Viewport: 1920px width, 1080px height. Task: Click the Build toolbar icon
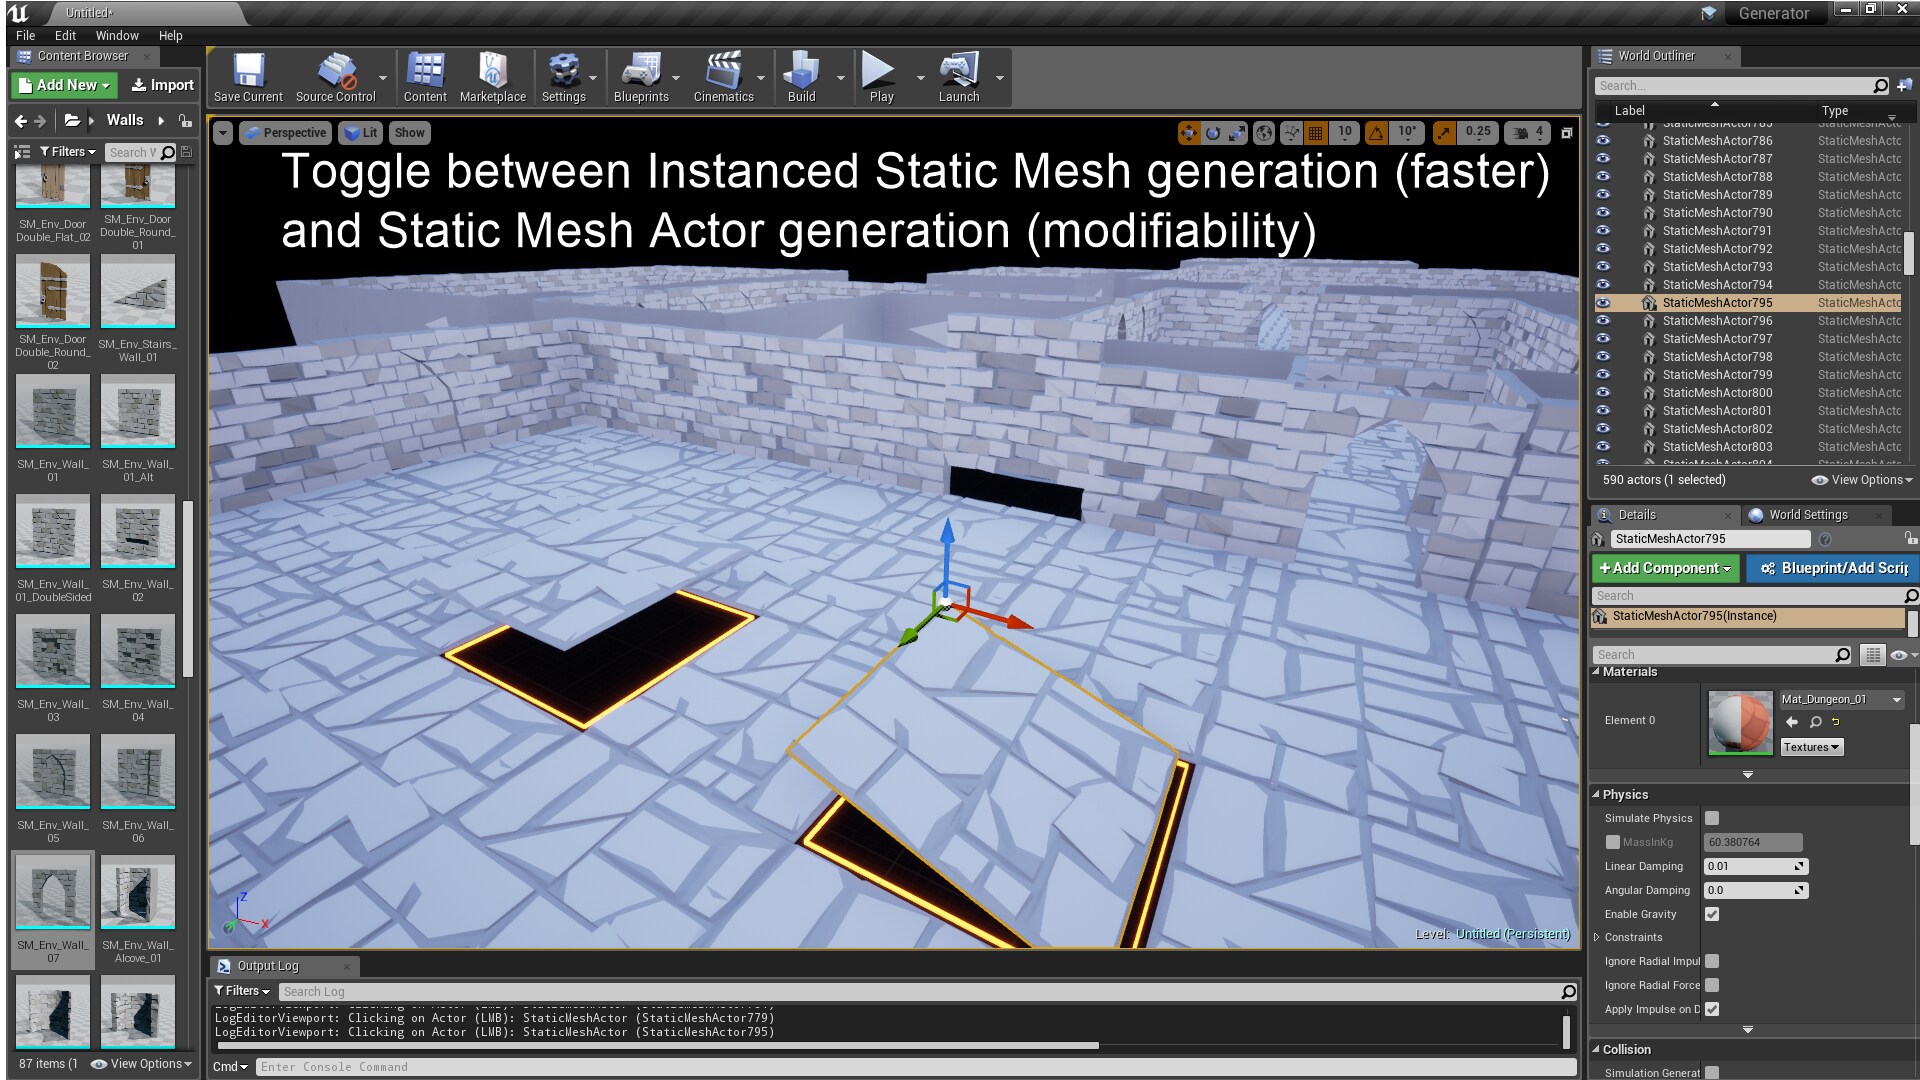(801, 70)
